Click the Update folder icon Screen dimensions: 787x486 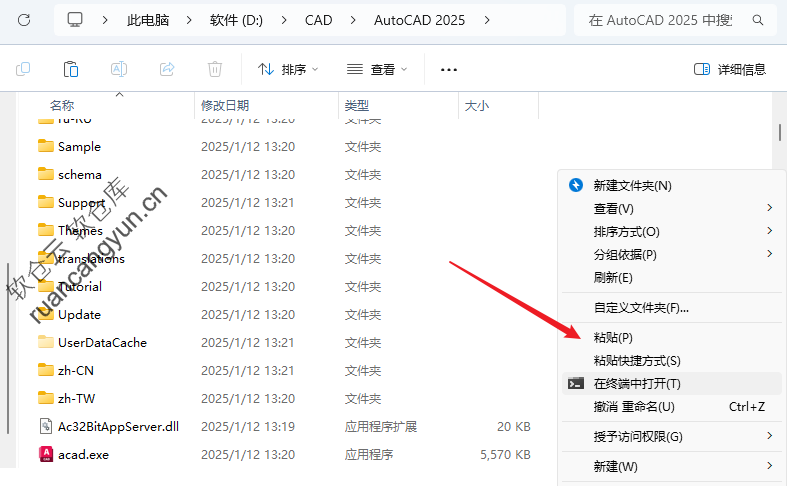click(x=46, y=314)
